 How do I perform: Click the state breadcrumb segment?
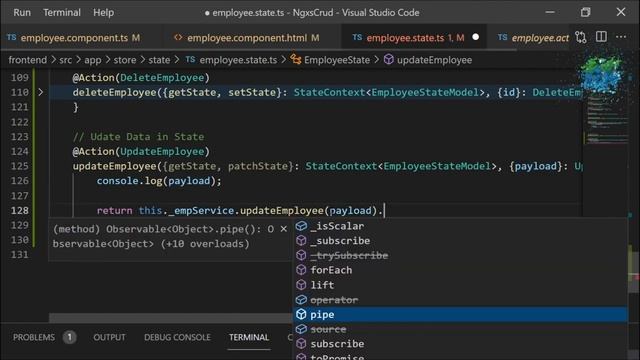tap(159, 60)
